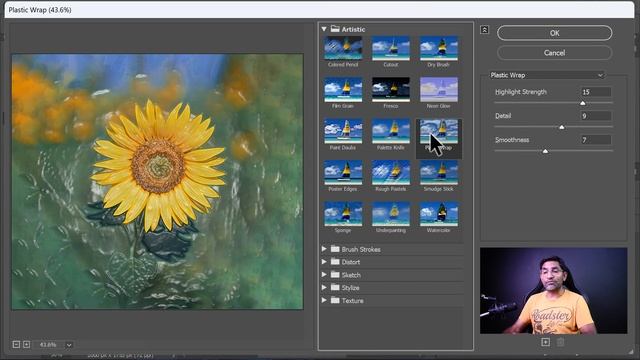Viewport: 640px width, 360px height.
Task: Click the Highlight Strength value field
Action: click(x=596, y=92)
